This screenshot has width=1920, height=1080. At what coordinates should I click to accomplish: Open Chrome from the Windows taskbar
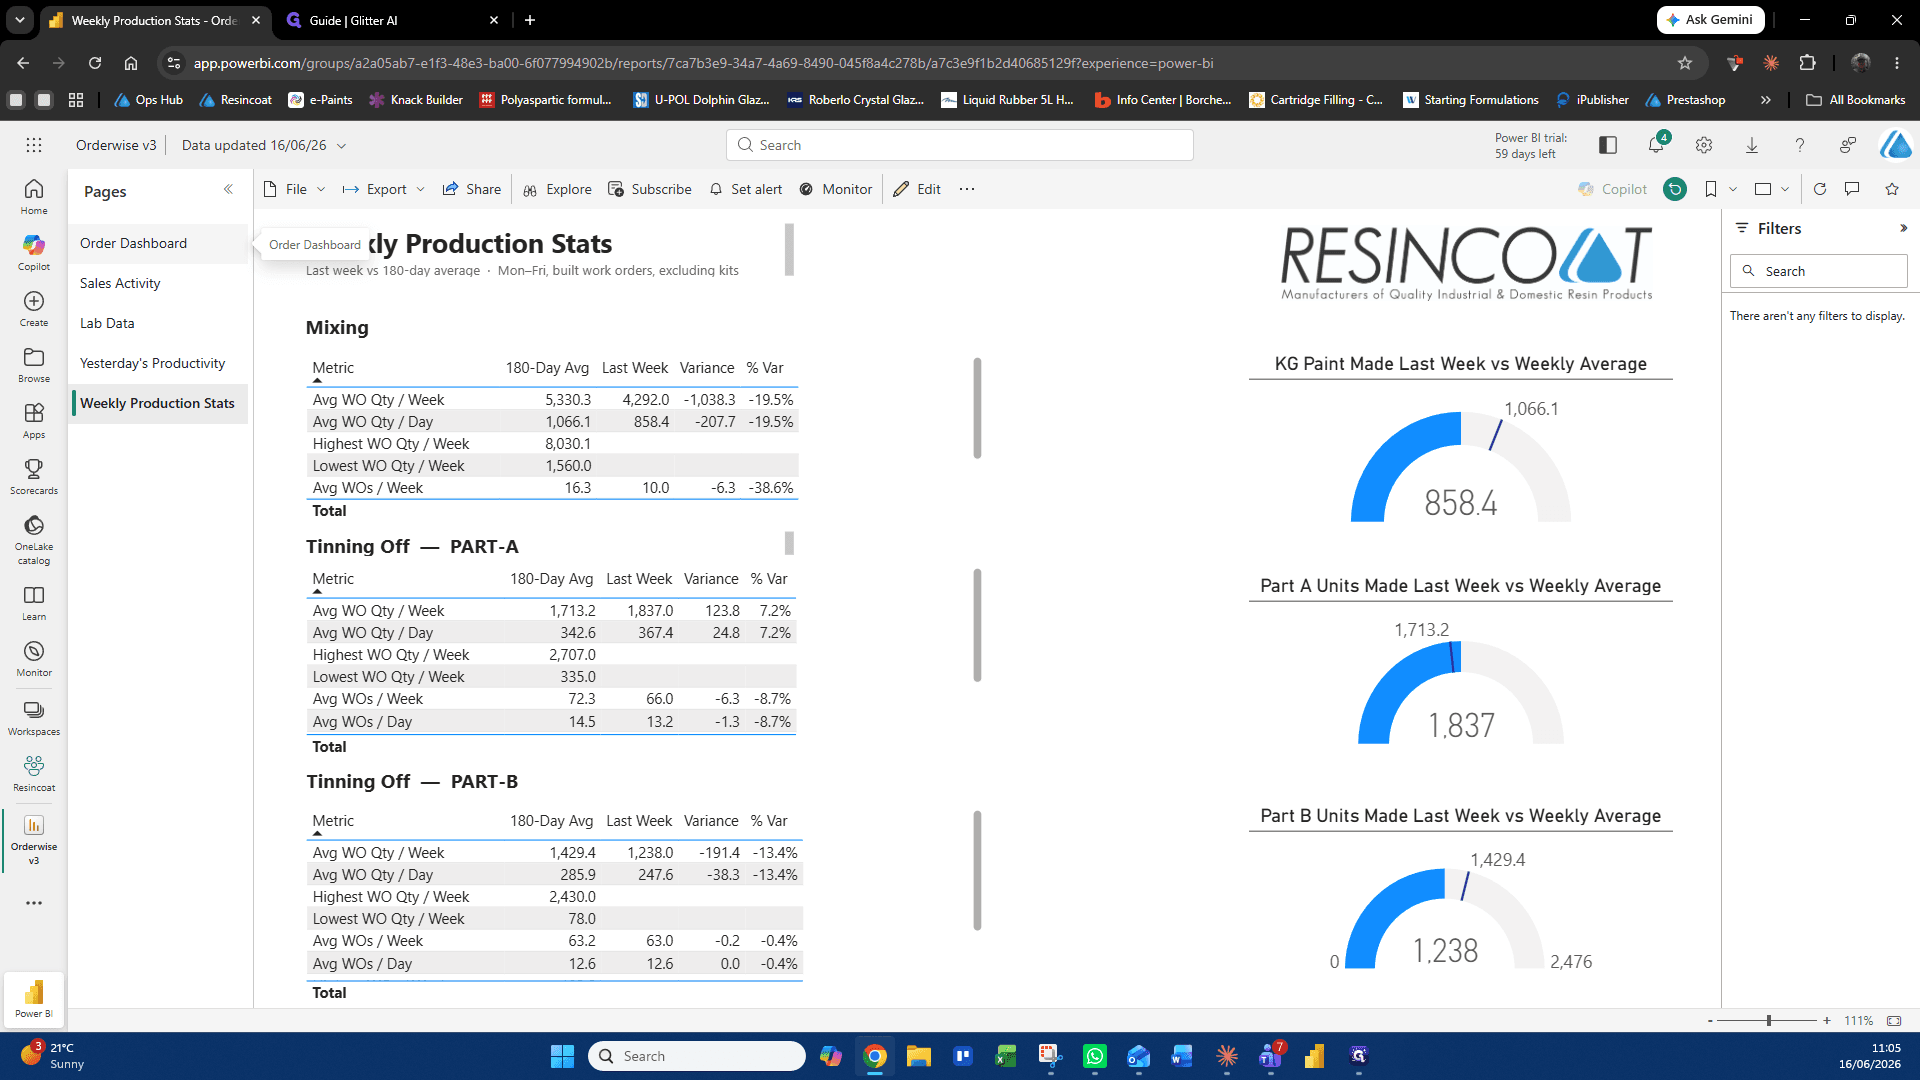(875, 1056)
